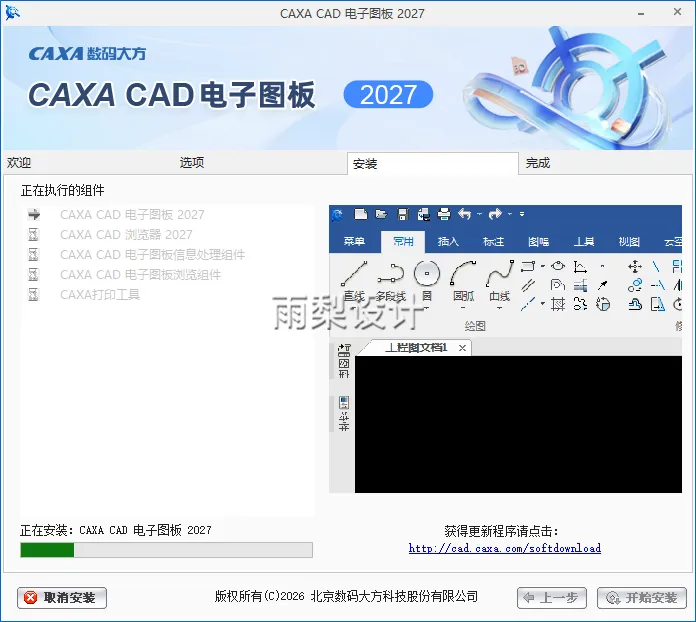Viewport: 696px width, 622px height.
Task: Open the Undo history dropdown arrow in preview
Action: tap(479, 214)
